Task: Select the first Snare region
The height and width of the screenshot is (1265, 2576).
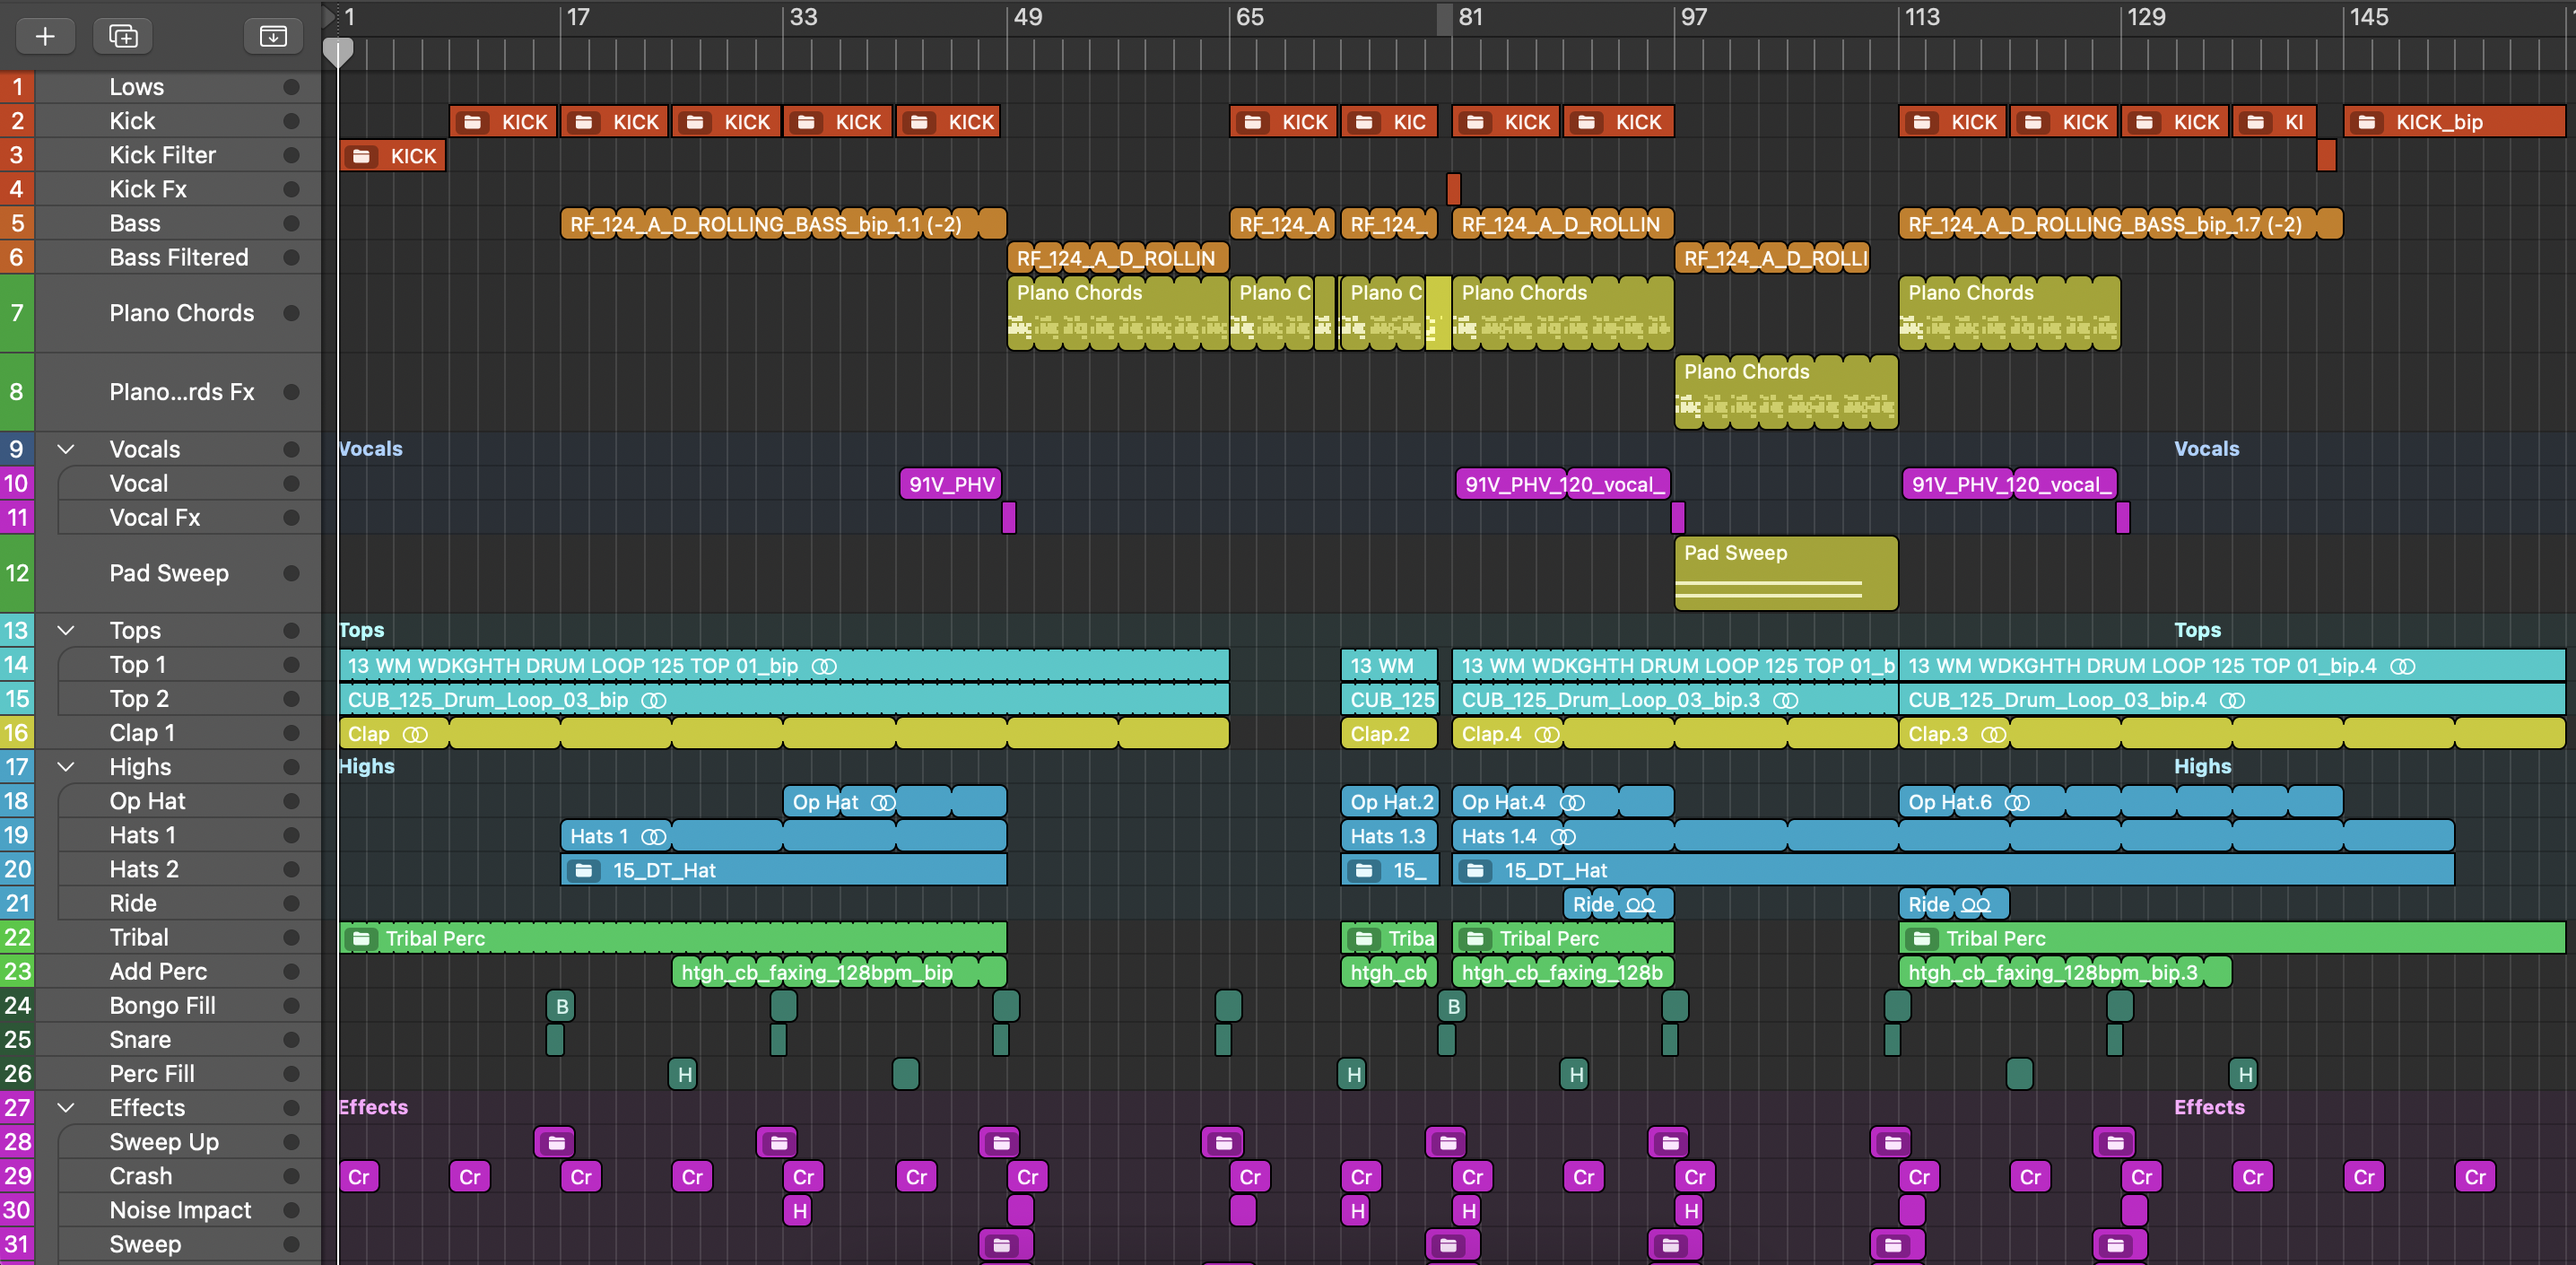Action: click(555, 1040)
